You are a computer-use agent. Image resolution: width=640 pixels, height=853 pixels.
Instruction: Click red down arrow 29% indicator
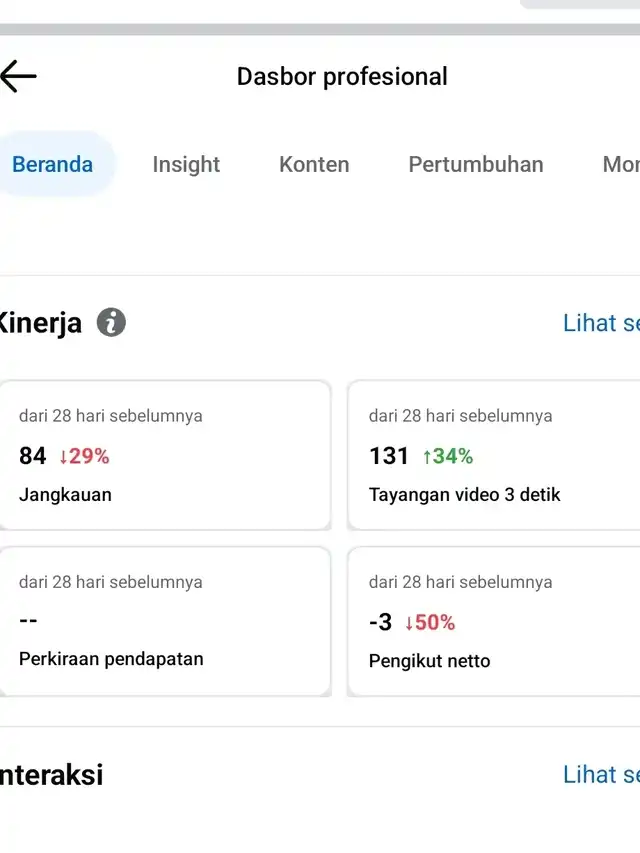coord(84,456)
